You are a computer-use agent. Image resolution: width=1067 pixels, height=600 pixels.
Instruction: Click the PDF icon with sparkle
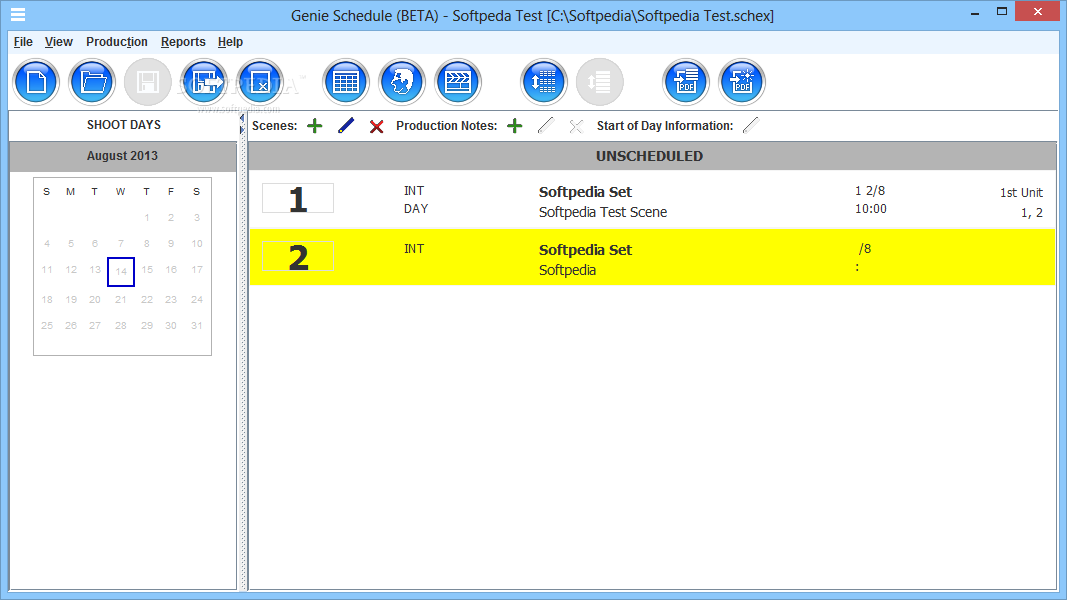742,82
